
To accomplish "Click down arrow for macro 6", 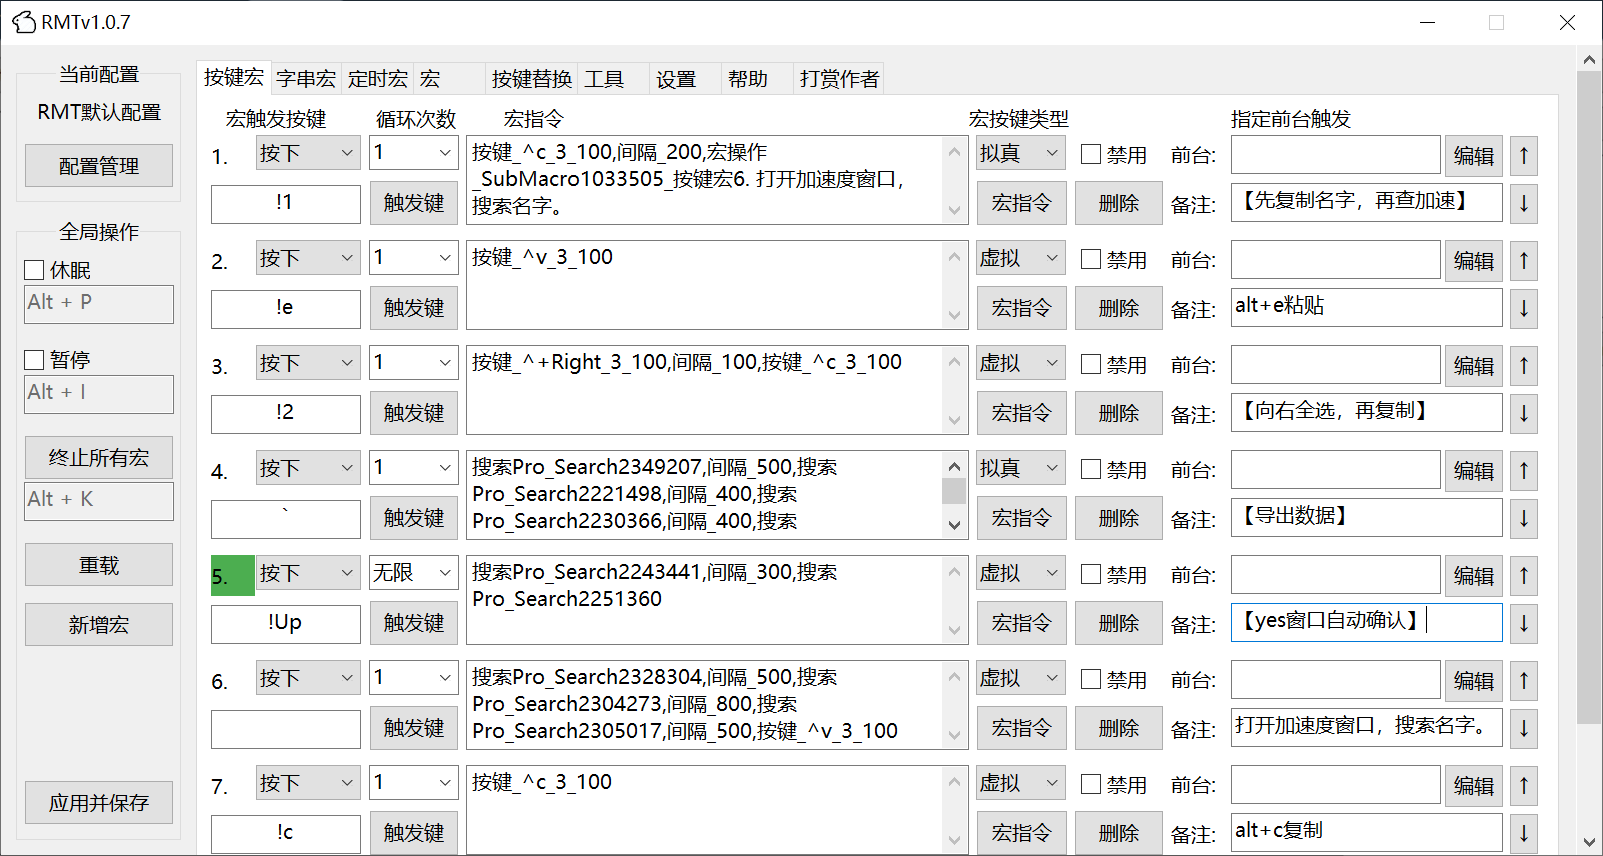I will 1523,729.
